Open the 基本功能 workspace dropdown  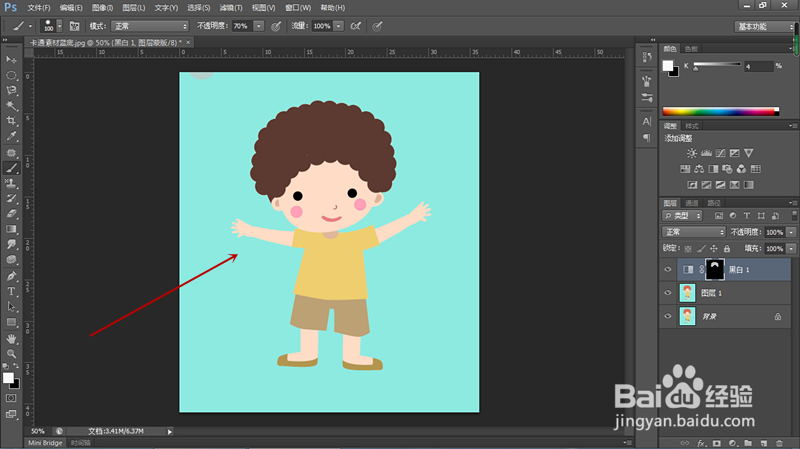[764, 26]
